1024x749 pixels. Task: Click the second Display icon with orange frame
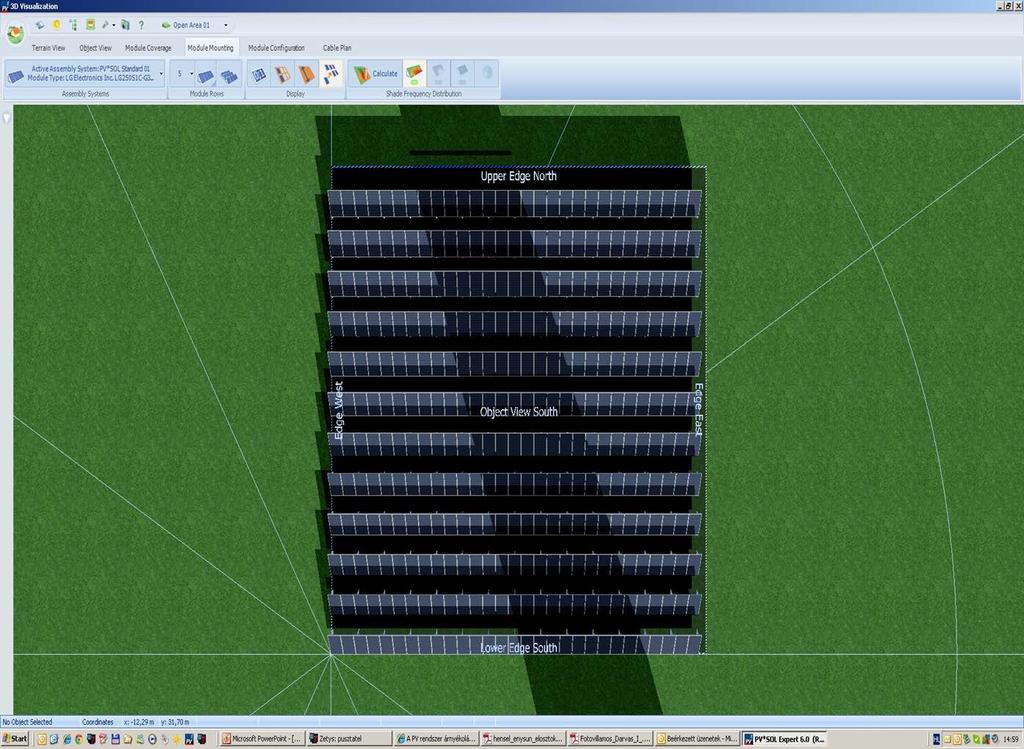[x=283, y=74]
